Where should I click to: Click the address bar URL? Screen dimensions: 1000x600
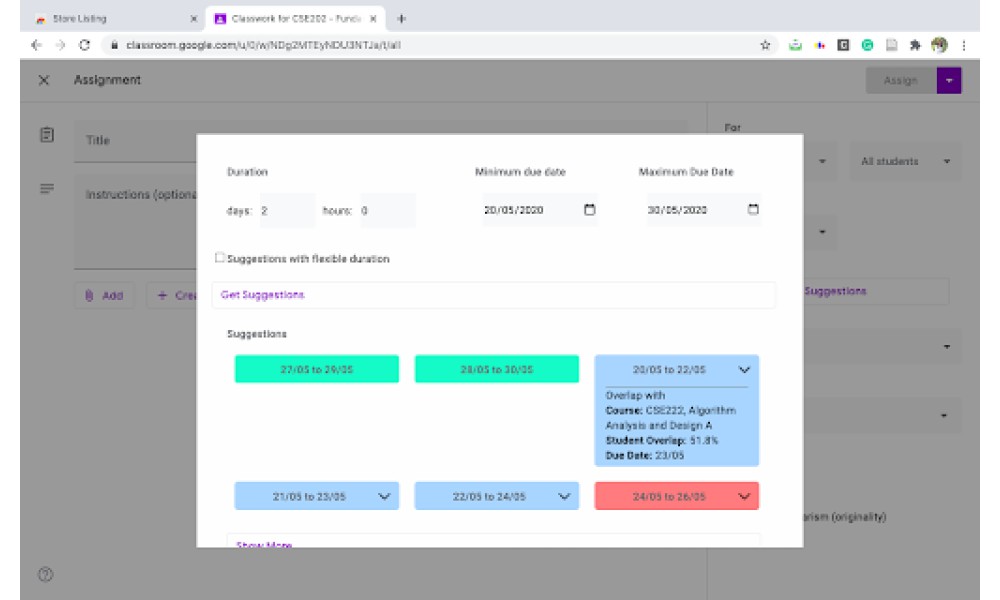click(x=263, y=45)
